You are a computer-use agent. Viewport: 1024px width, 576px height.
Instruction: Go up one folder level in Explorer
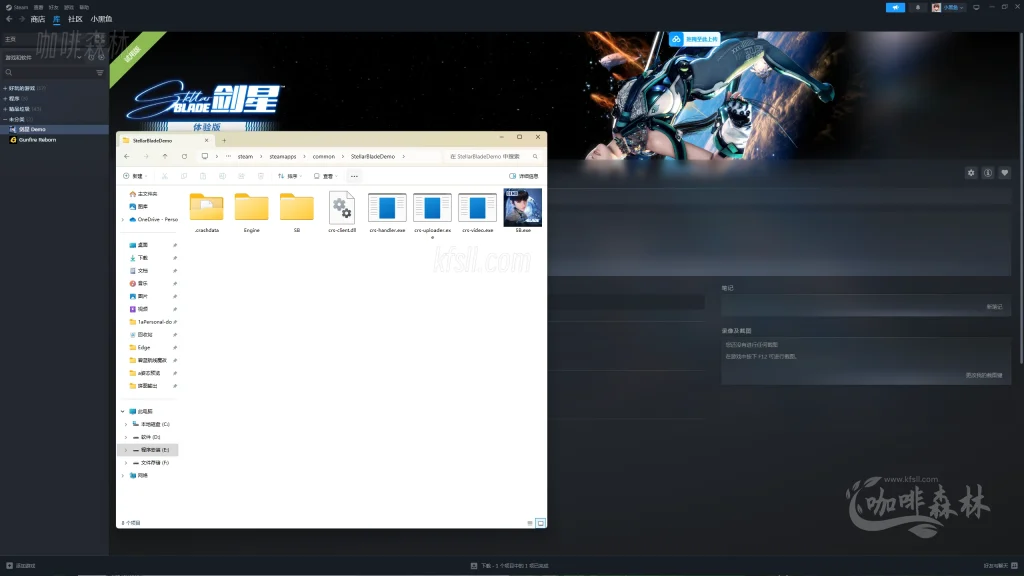(x=165, y=157)
